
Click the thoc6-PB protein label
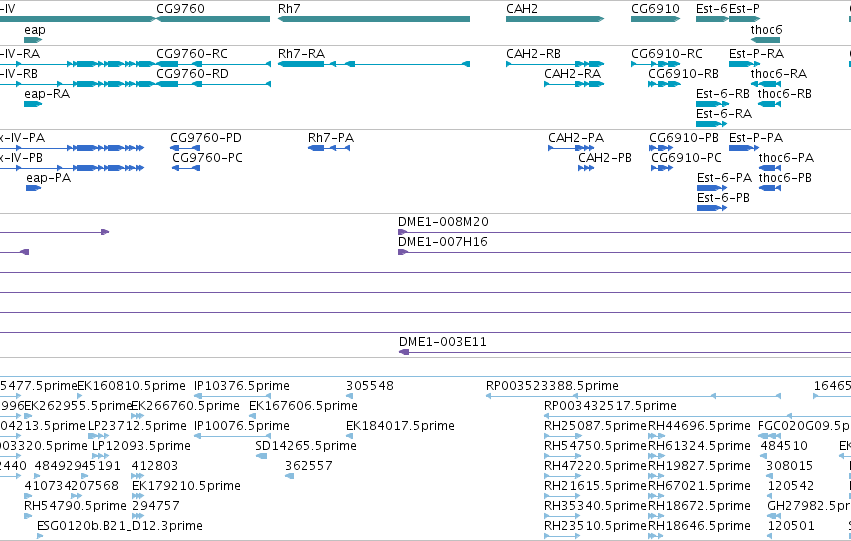click(785, 178)
